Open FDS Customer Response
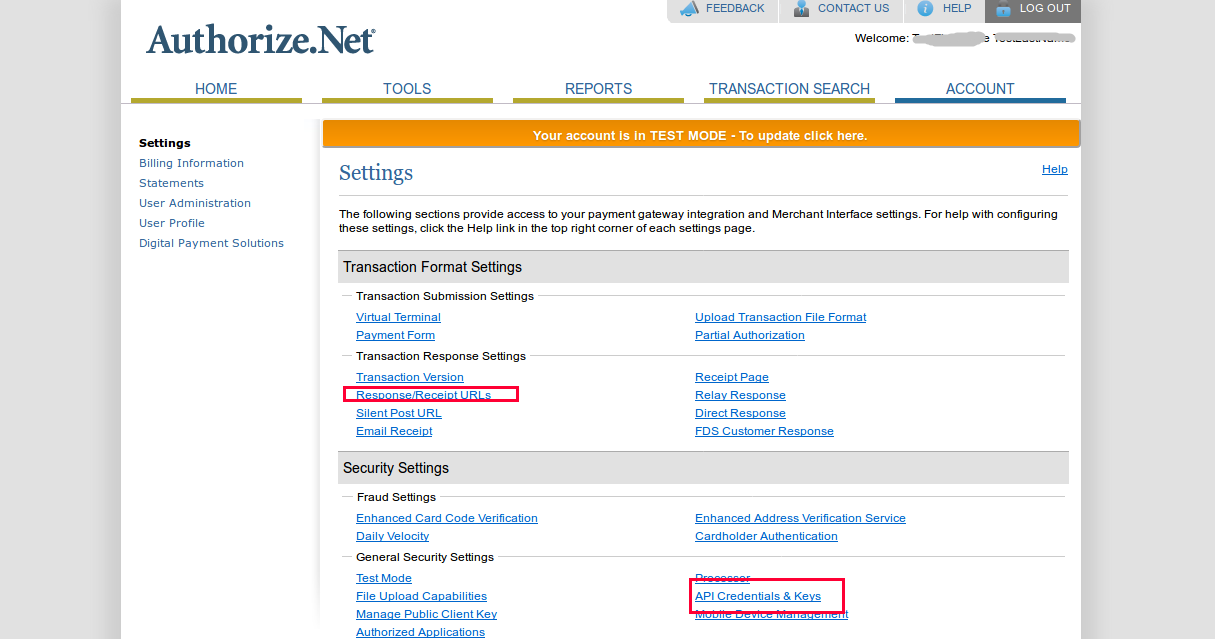The image size is (1215, 639). (x=764, y=431)
